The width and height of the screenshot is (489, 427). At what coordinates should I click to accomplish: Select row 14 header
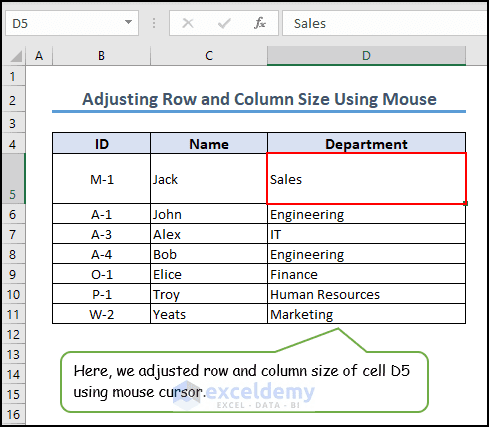click(x=13, y=374)
